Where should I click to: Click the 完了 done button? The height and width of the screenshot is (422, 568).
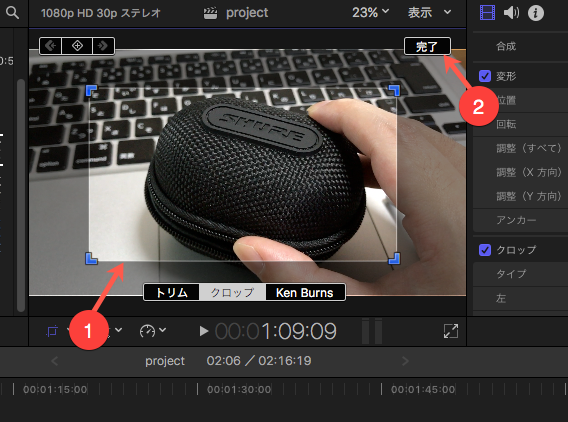click(427, 46)
